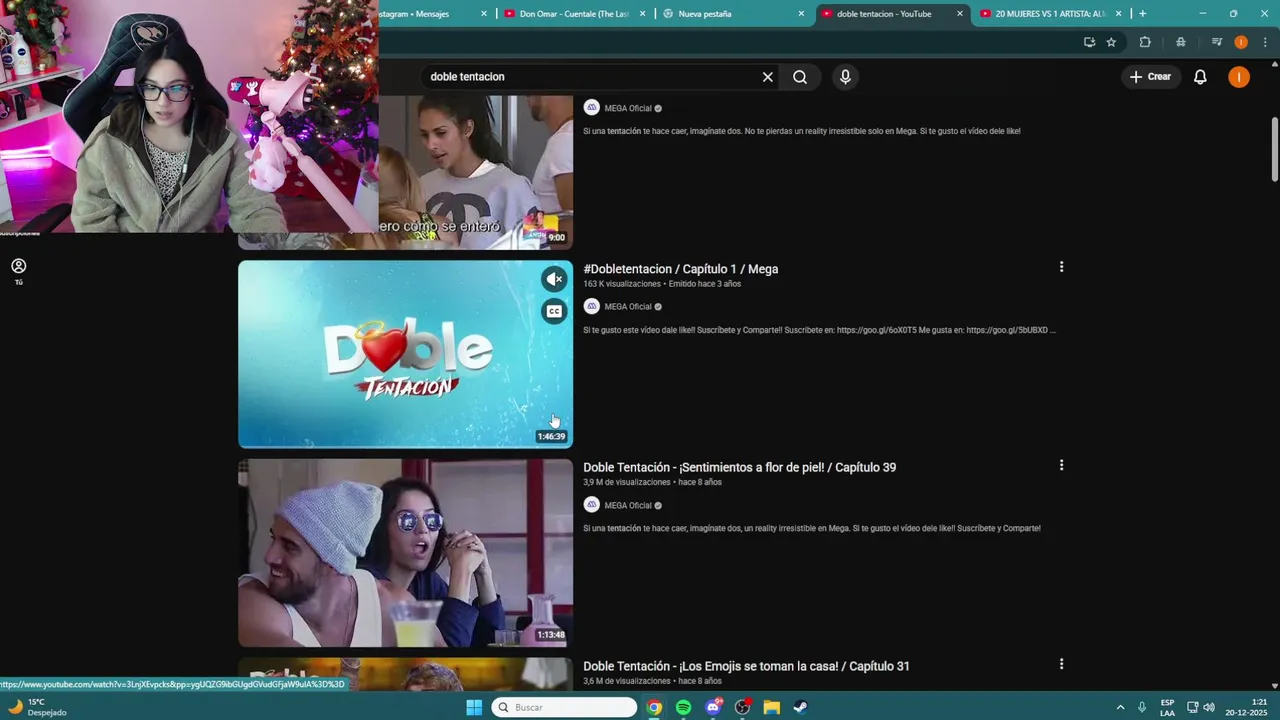
Task: Open the 9:00 video thumbnail at the top
Action: coord(475,172)
